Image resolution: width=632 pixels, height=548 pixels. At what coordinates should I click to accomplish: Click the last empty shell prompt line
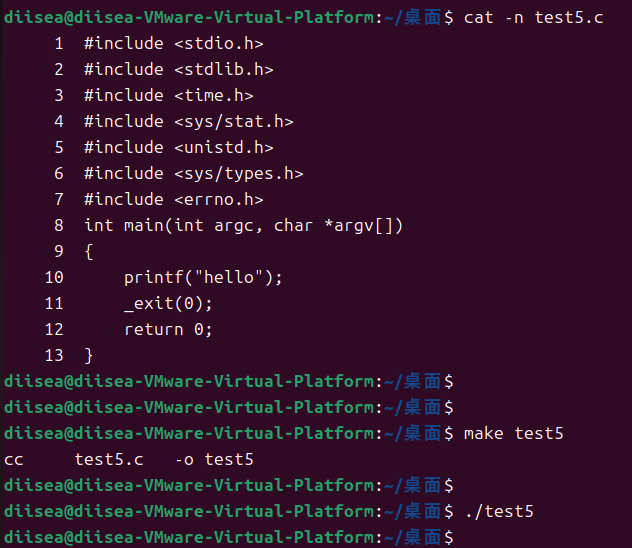(x=229, y=538)
